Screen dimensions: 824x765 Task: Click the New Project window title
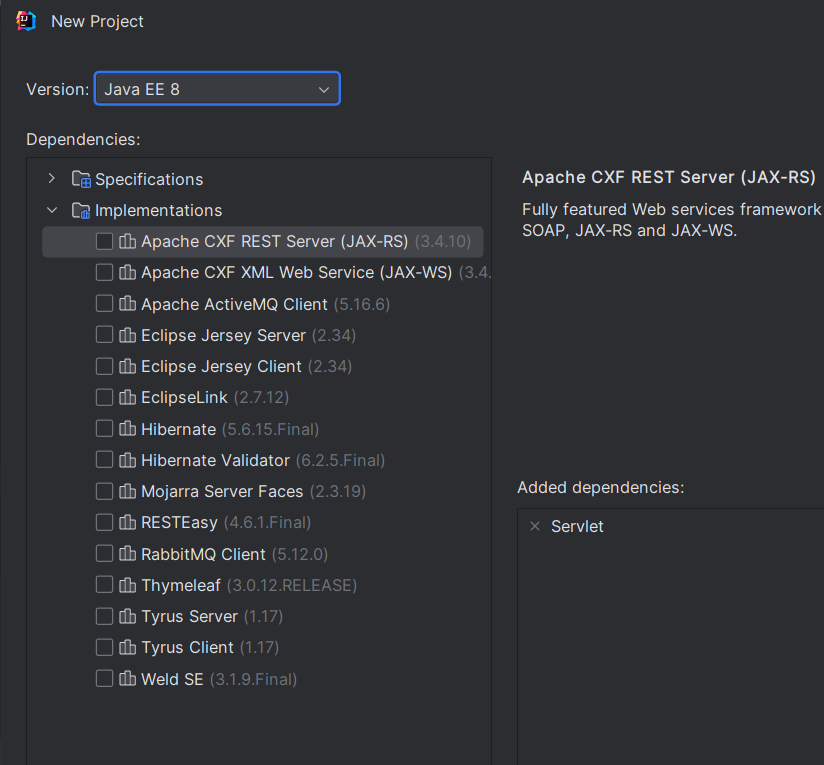point(97,21)
